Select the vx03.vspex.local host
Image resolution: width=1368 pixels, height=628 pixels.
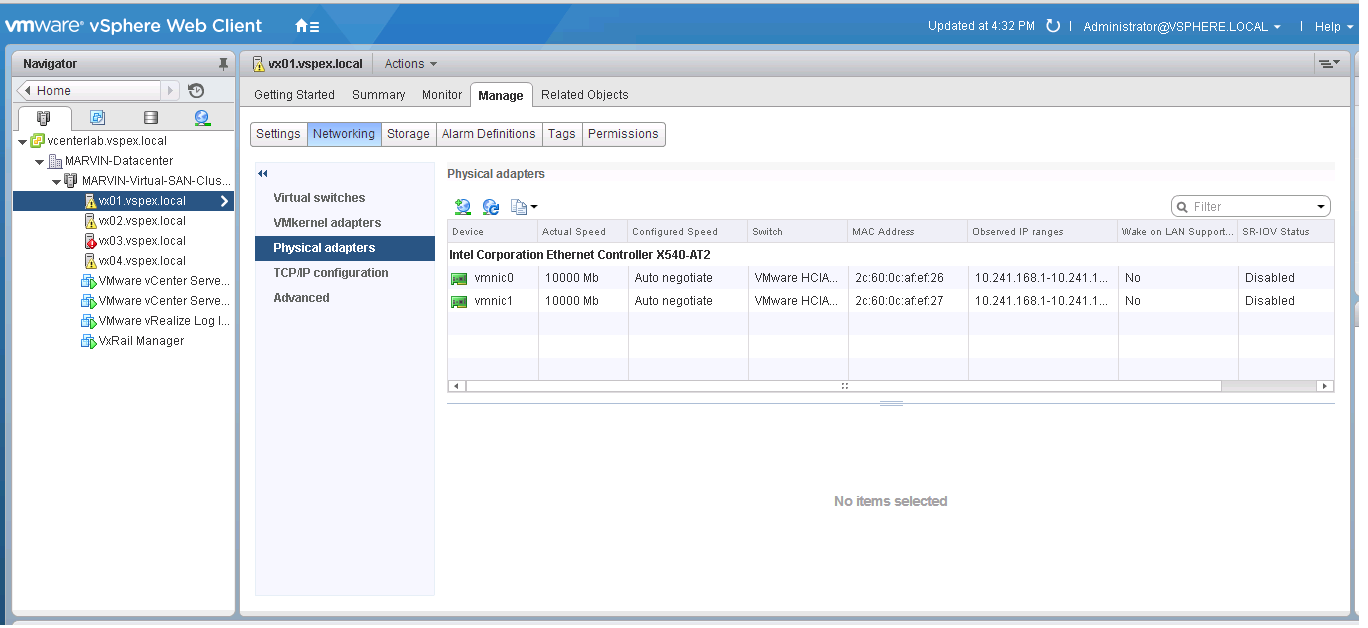coord(142,241)
